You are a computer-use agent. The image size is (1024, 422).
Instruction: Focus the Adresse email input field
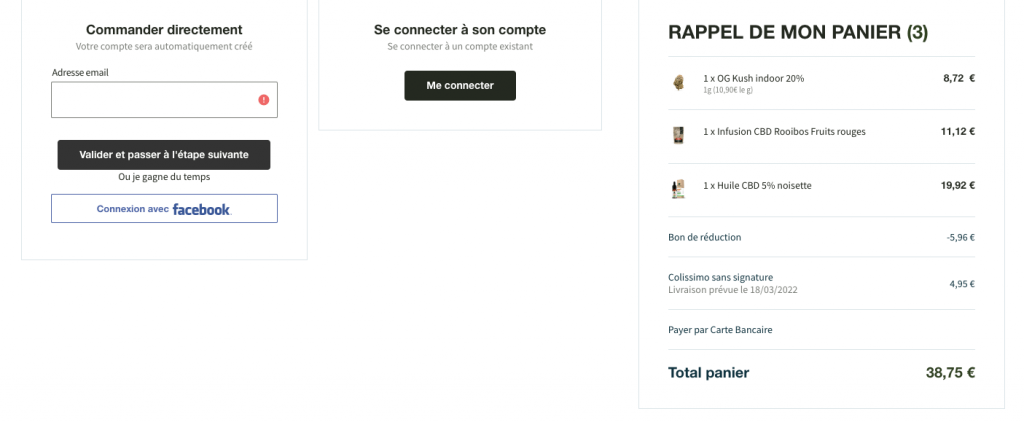[x=165, y=100]
